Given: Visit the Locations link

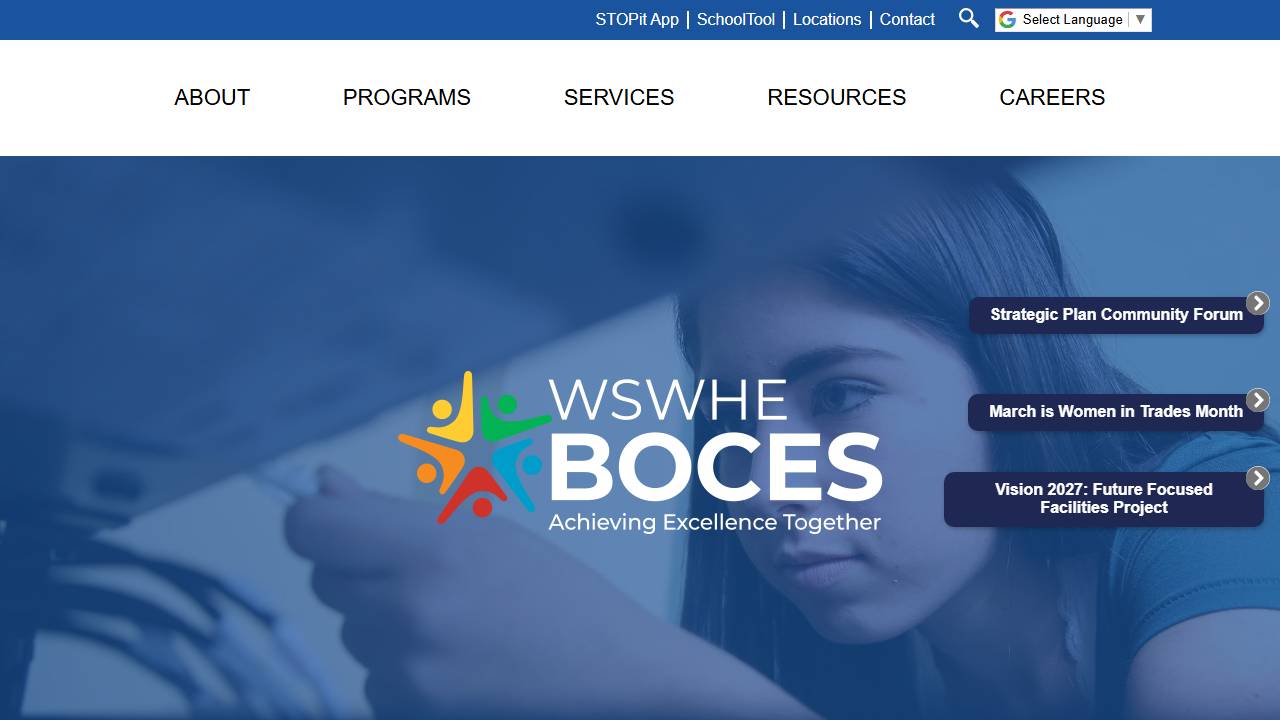Looking at the screenshot, I should point(827,19).
